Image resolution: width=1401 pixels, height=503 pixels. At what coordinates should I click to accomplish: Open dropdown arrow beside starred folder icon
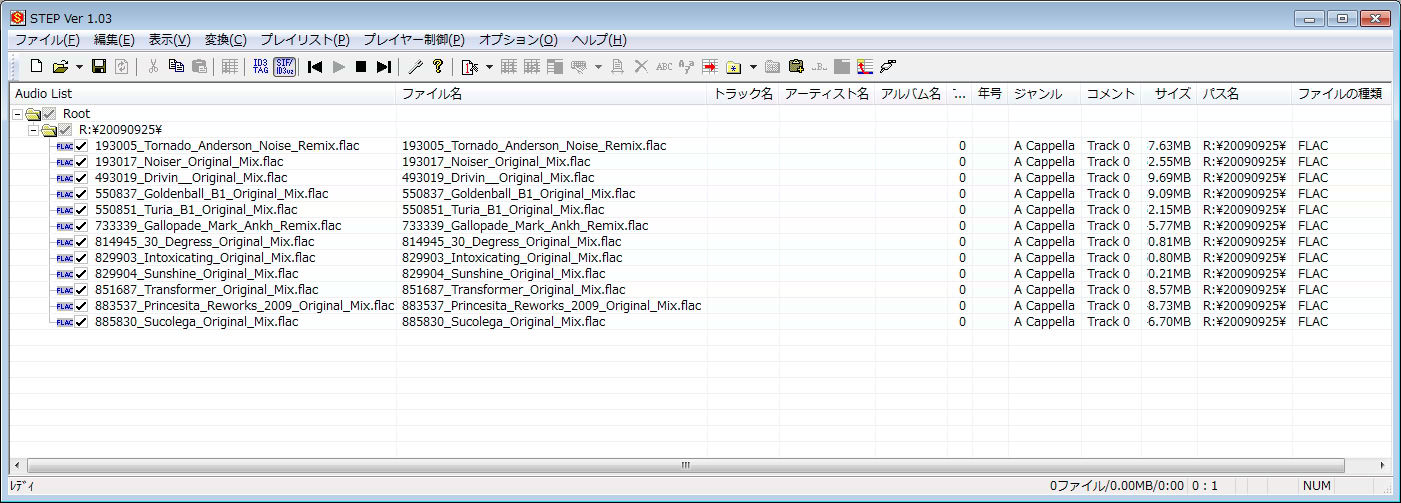coord(753,67)
